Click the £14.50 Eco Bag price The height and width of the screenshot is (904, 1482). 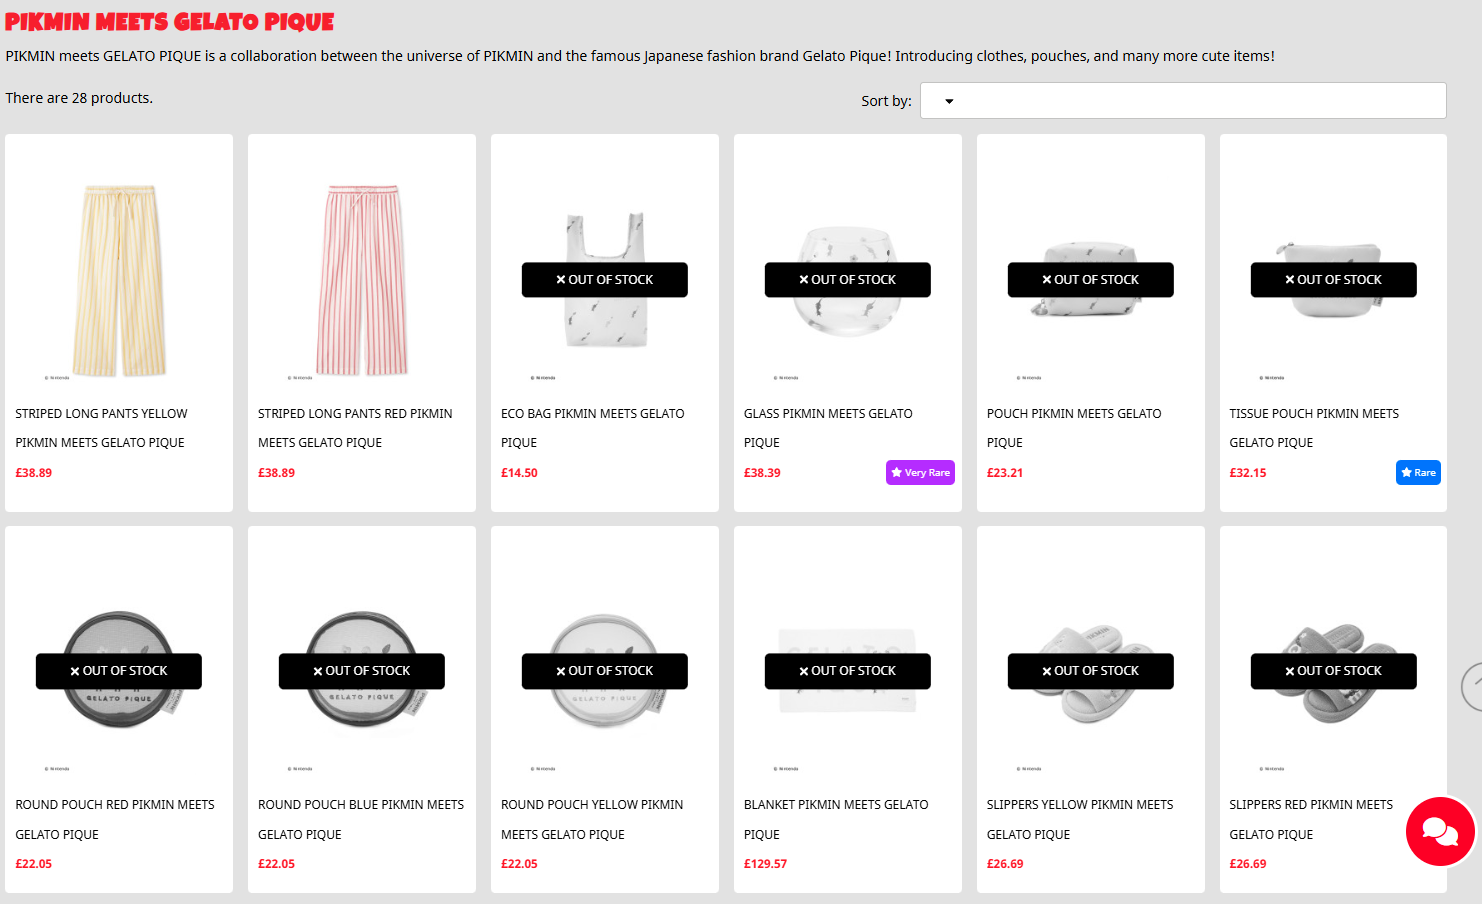519,473
